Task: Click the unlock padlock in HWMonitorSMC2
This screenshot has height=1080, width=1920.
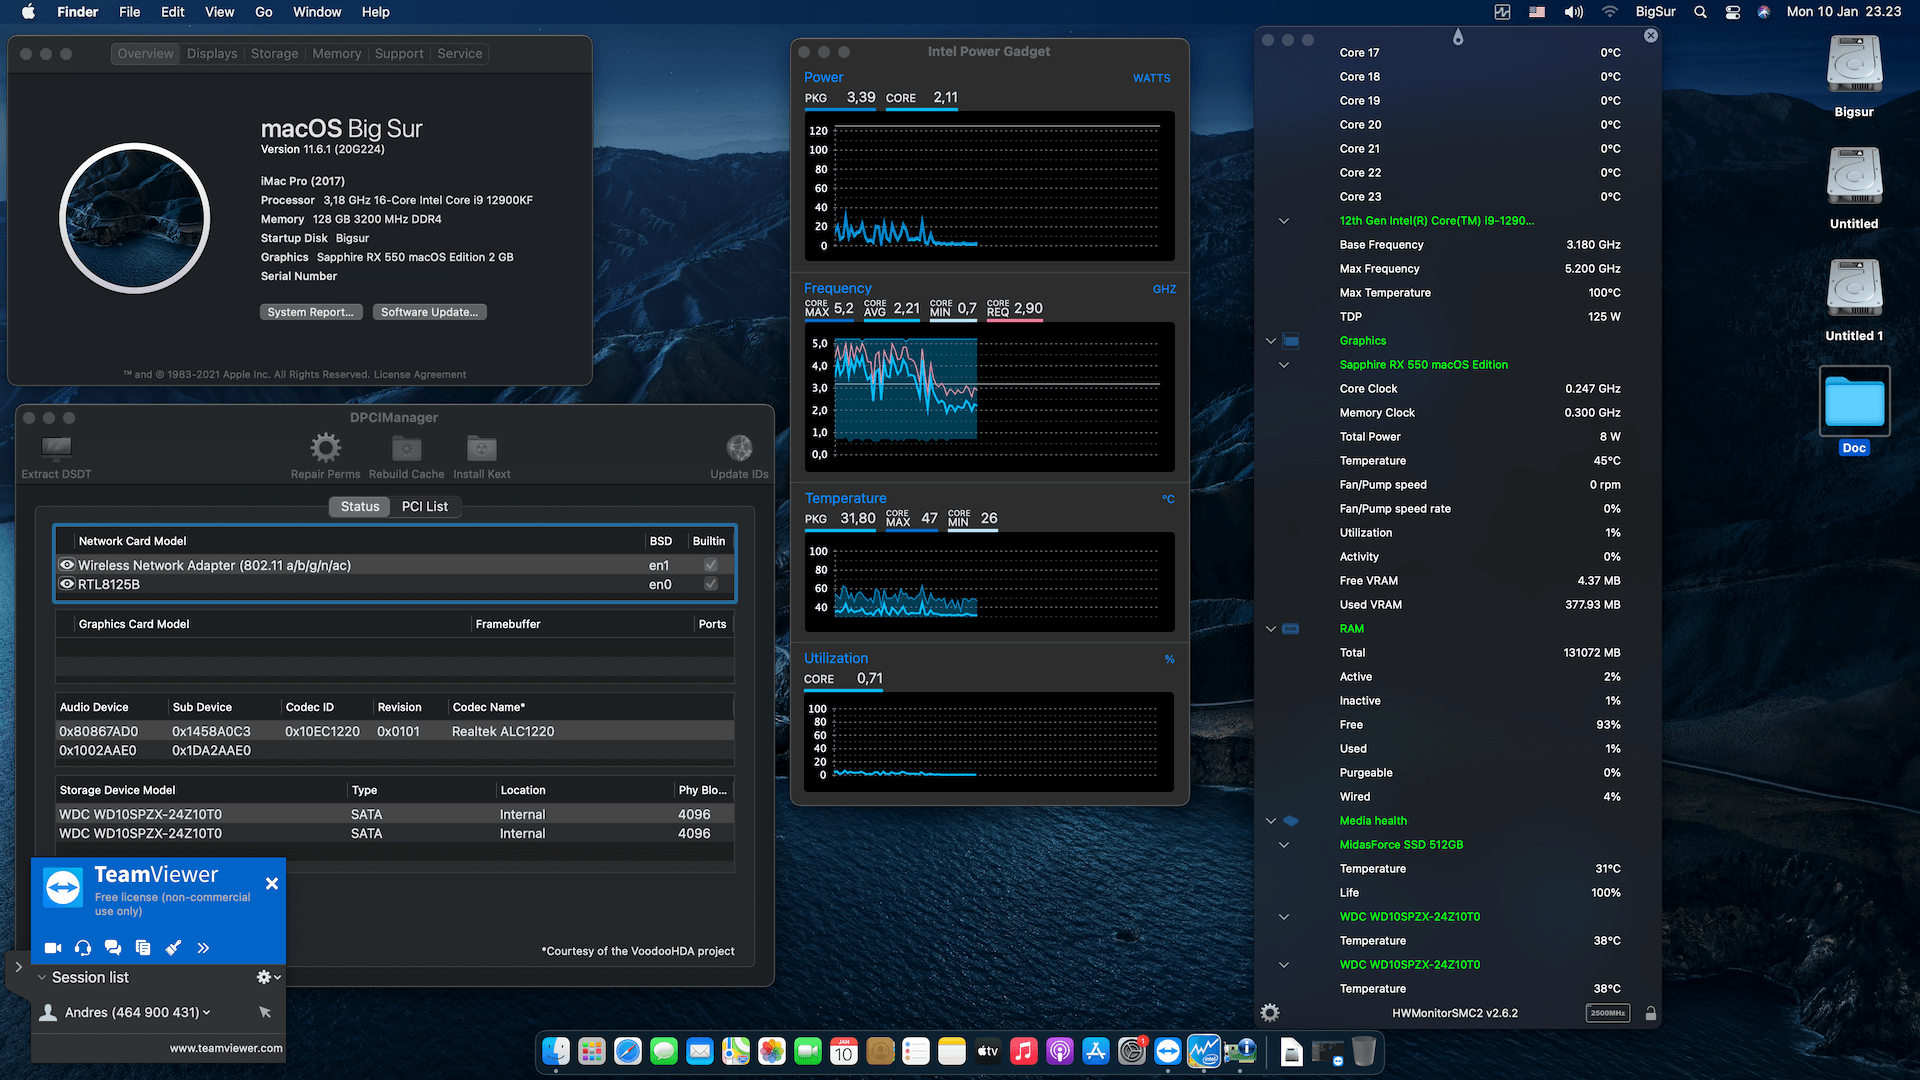Action: click(x=1650, y=1012)
